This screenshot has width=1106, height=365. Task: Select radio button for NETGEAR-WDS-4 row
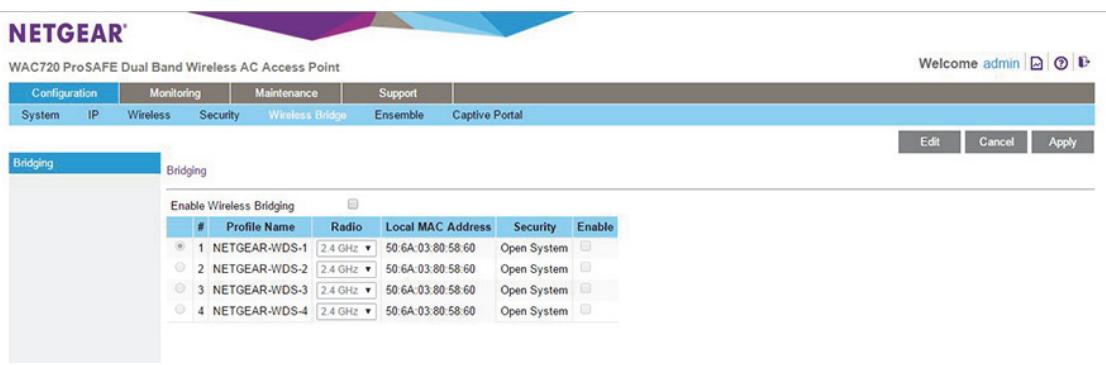click(180, 309)
